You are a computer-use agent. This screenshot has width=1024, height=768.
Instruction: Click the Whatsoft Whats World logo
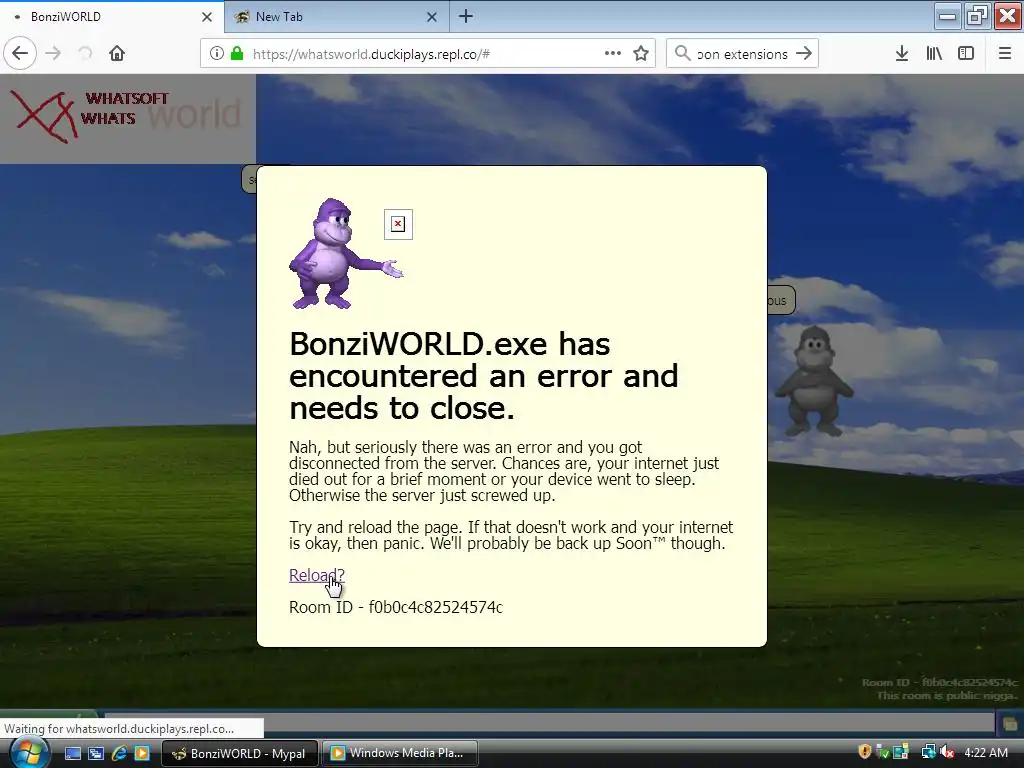(x=127, y=118)
